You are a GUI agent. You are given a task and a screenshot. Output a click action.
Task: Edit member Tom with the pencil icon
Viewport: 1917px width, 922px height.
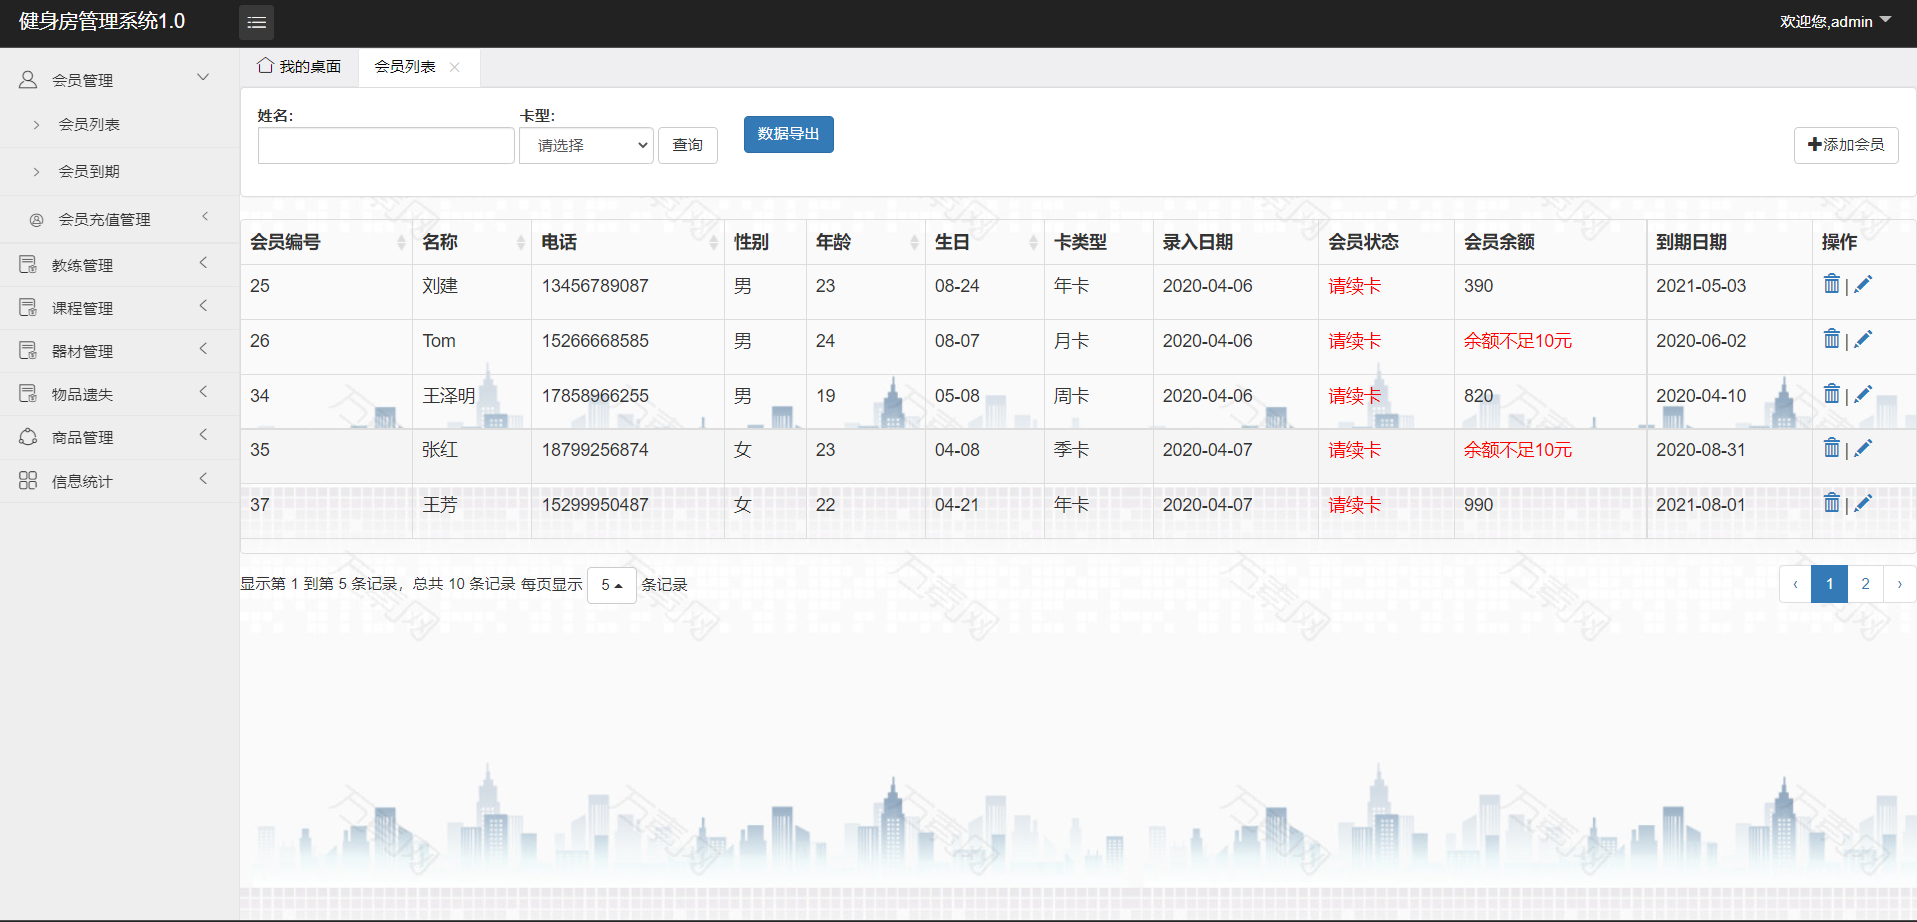tap(1863, 340)
